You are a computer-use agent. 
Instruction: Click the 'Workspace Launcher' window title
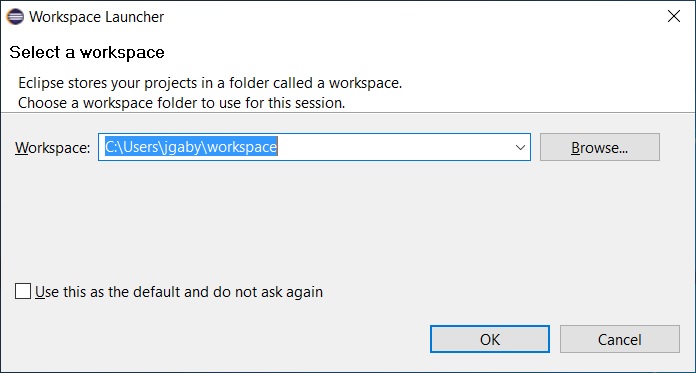pyautogui.click(x=96, y=17)
